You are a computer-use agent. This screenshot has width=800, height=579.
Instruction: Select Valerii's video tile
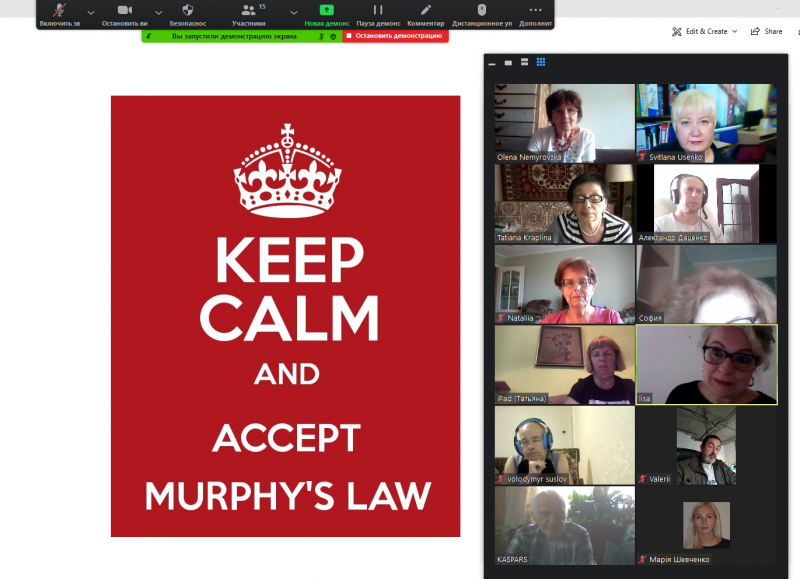(707, 445)
